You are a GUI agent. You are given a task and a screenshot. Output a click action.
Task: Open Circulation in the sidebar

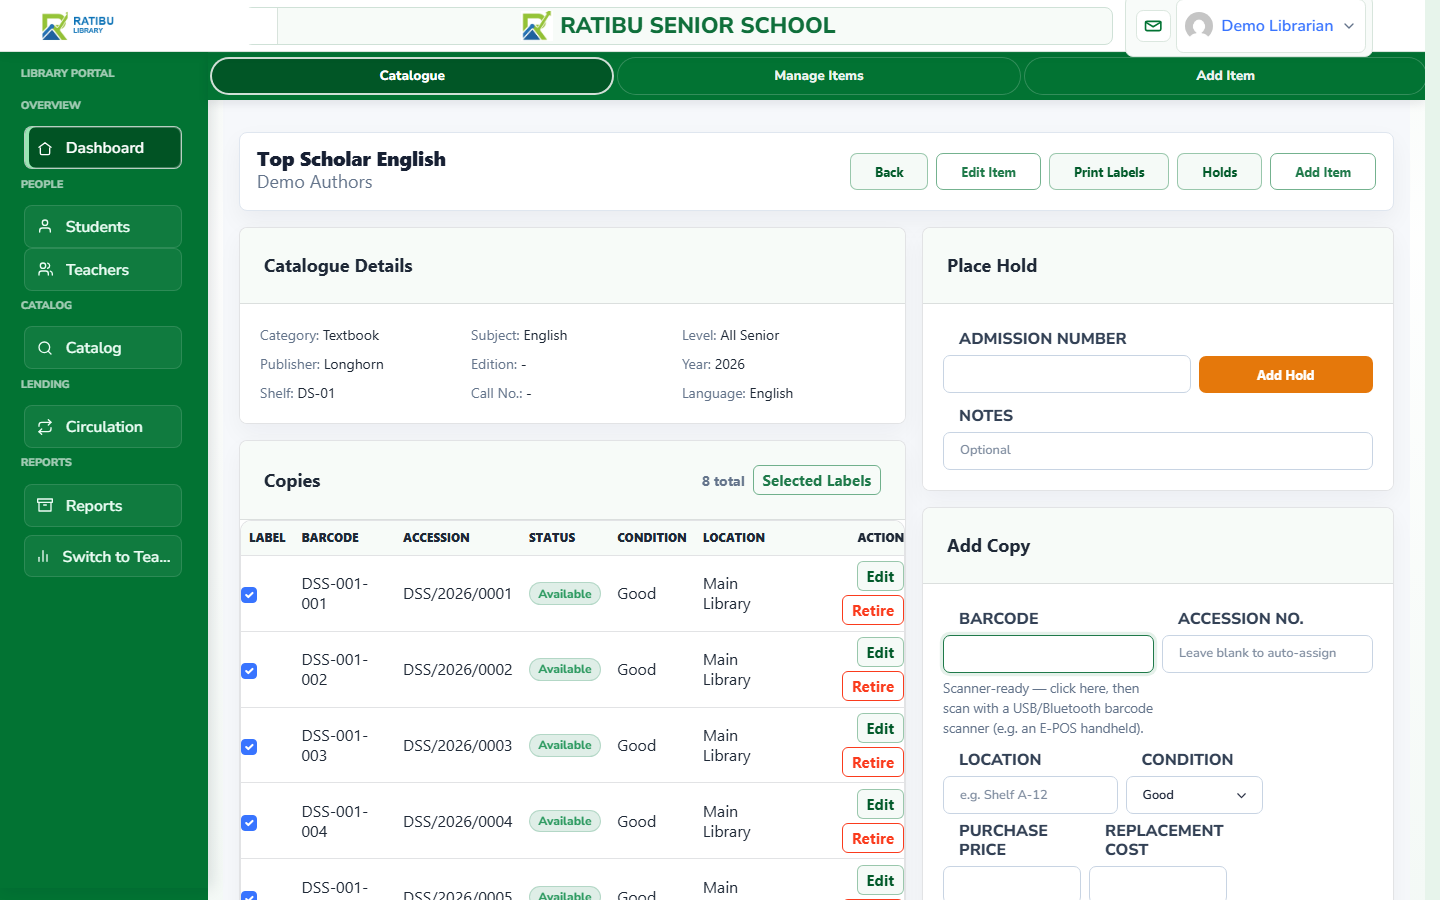[x=103, y=427]
